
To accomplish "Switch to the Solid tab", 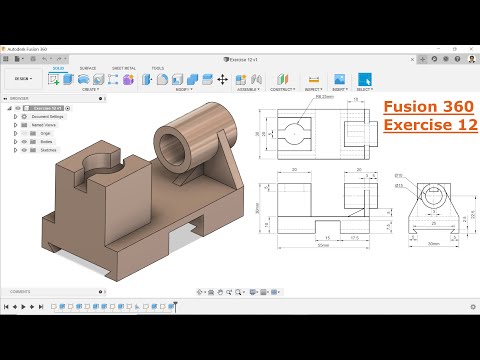I will coord(58,68).
